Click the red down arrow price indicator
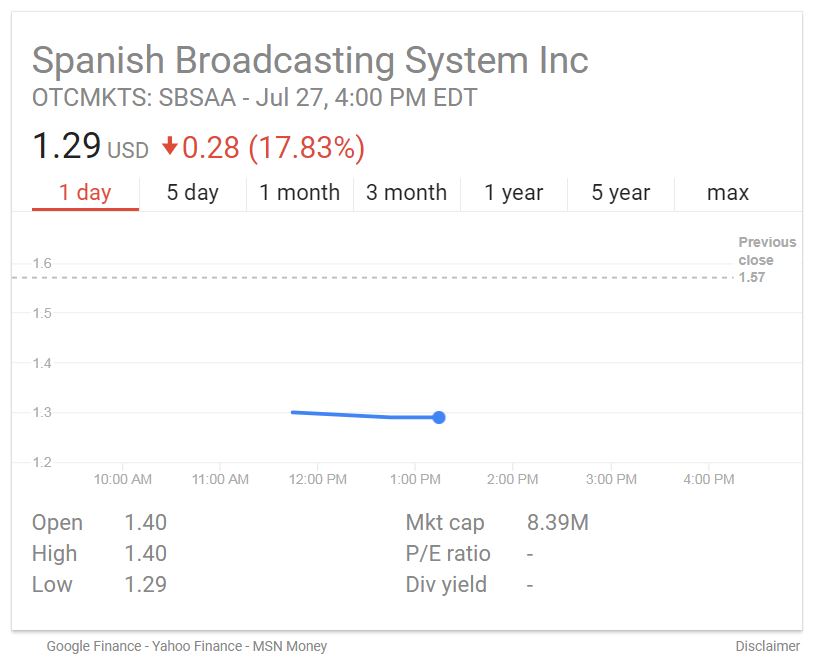This screenshot has width=814, height=661. [x=169, y=147]
